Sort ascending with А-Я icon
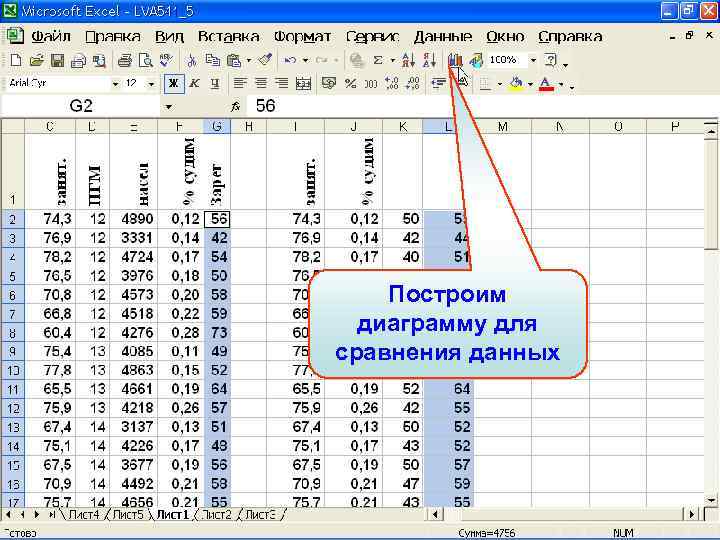The height and width of the screenshot is (540, 720). (x=408, y=60)
